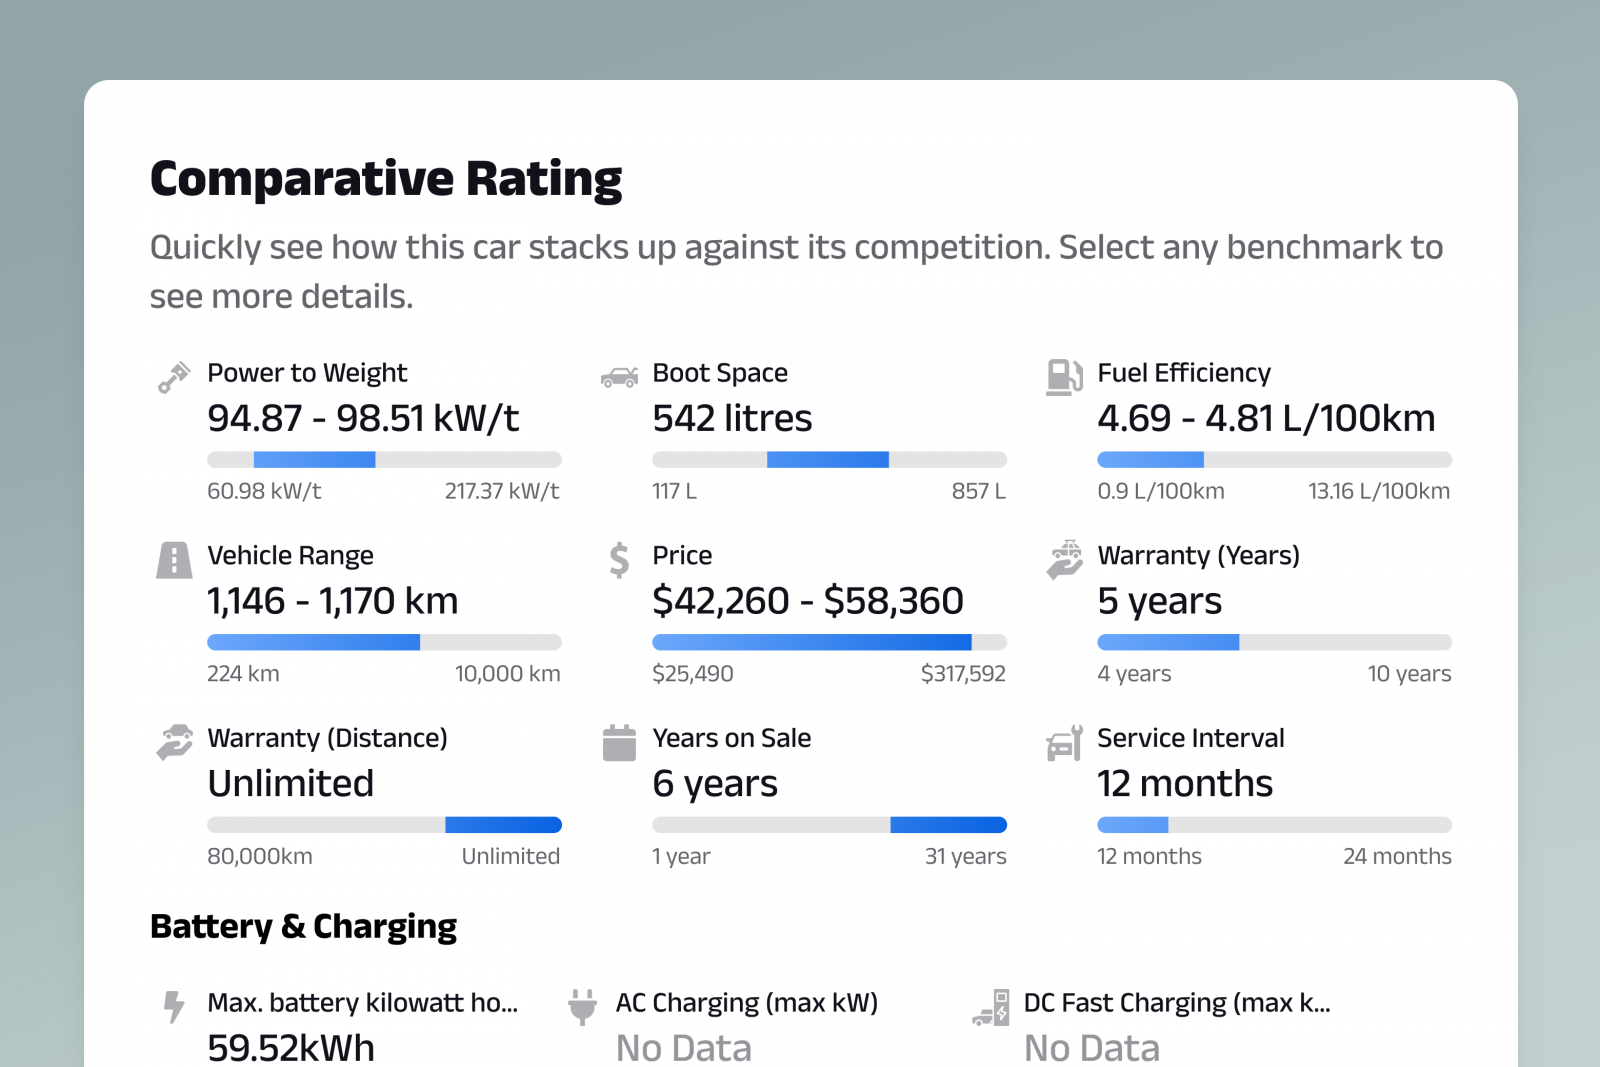Click the Fuel Efficiency progress bar
Image resolution: width=1600 pixels, height=1067 pixels.
point(1274,459)
